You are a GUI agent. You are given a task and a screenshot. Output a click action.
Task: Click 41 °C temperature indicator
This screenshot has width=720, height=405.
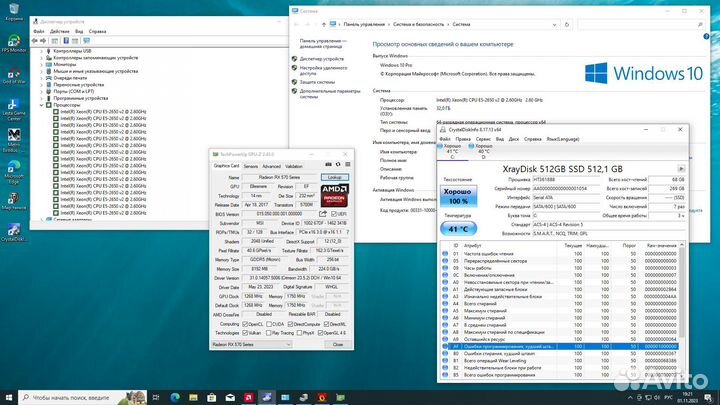pyautogui.click(x=458, y=229)
